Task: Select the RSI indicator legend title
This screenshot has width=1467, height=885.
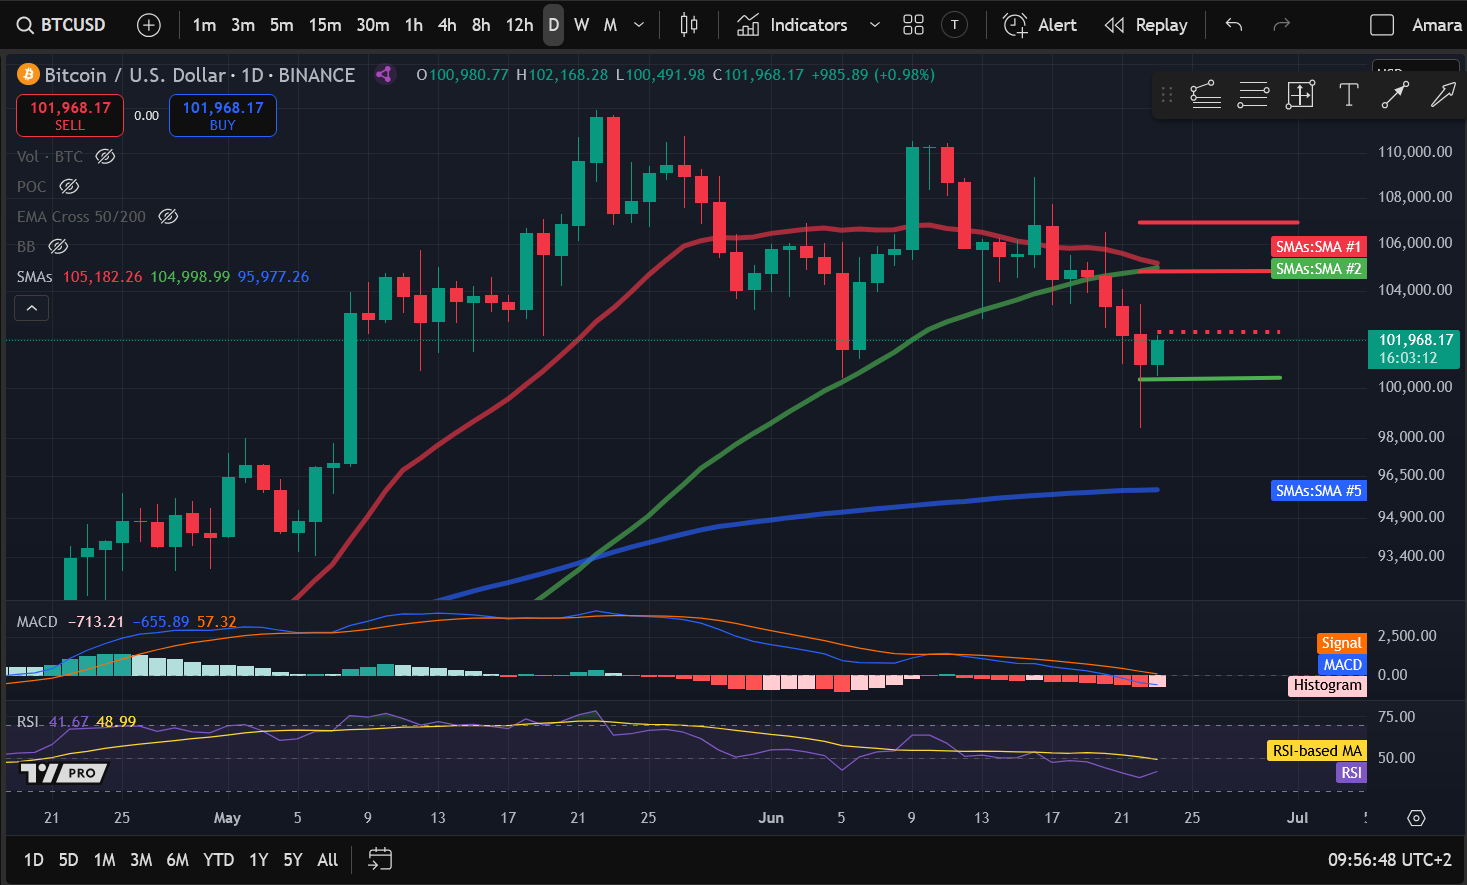Action: pyautogui.click(x=28, y=721)
